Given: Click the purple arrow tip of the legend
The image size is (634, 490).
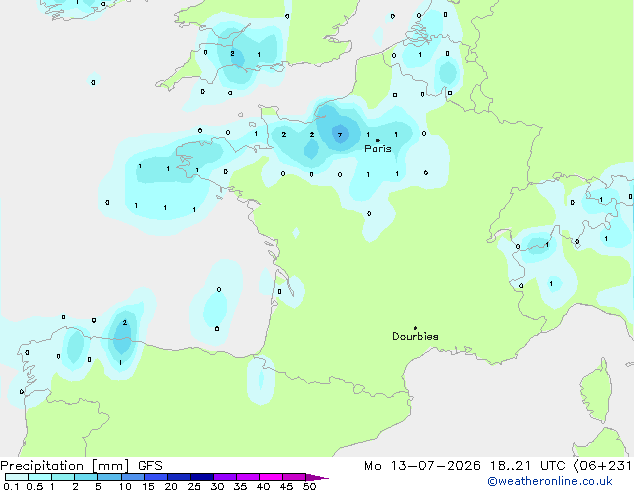Looking at the screenshot, I should point(317,477).
